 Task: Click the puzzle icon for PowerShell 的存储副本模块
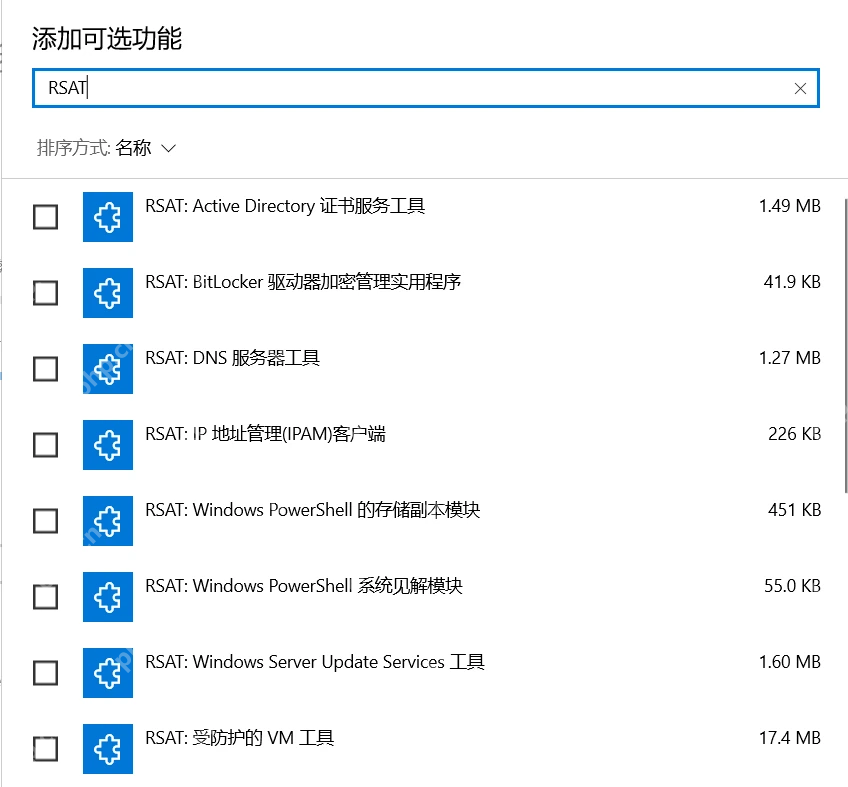coord(108,521)
